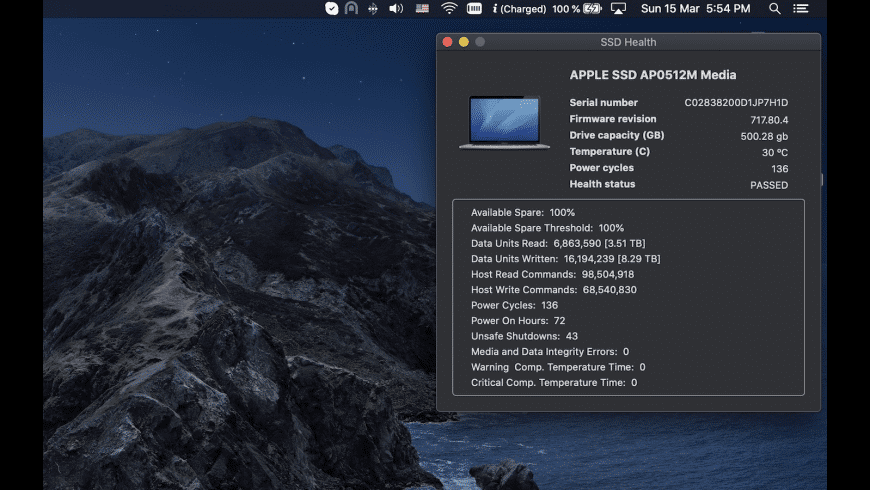This screenshot has height=490, width=870.
Task: Click the date and time clock
Action: pyautogui.click(x=696, y=8)
